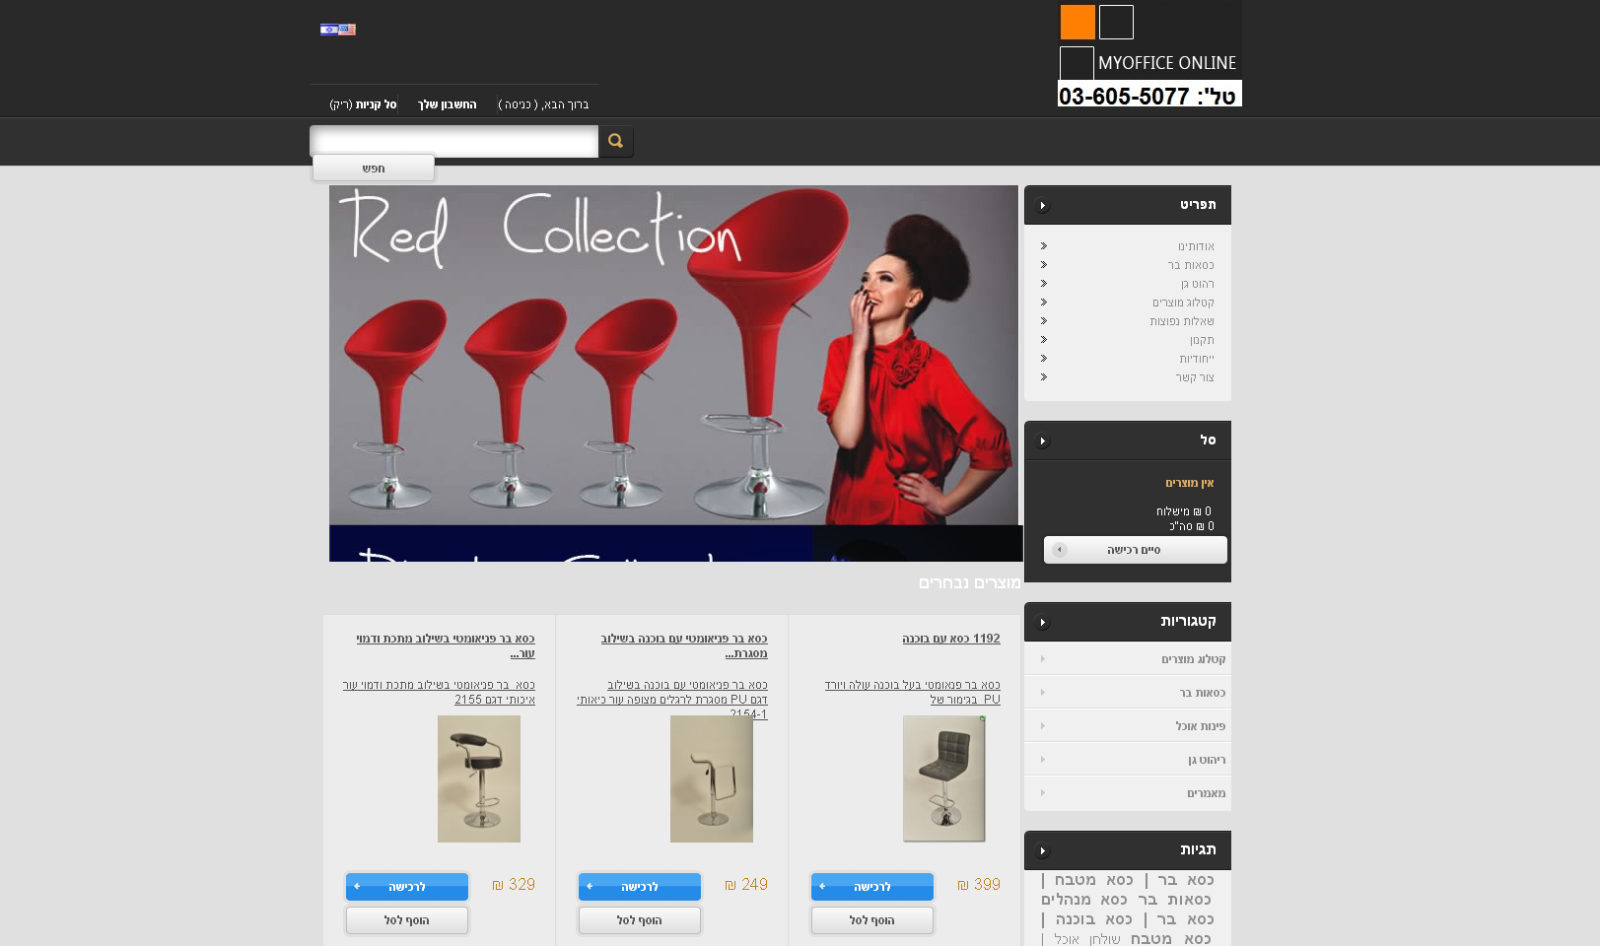Click the MYOFFICE ONLINE logo

tap(1149, 55)
